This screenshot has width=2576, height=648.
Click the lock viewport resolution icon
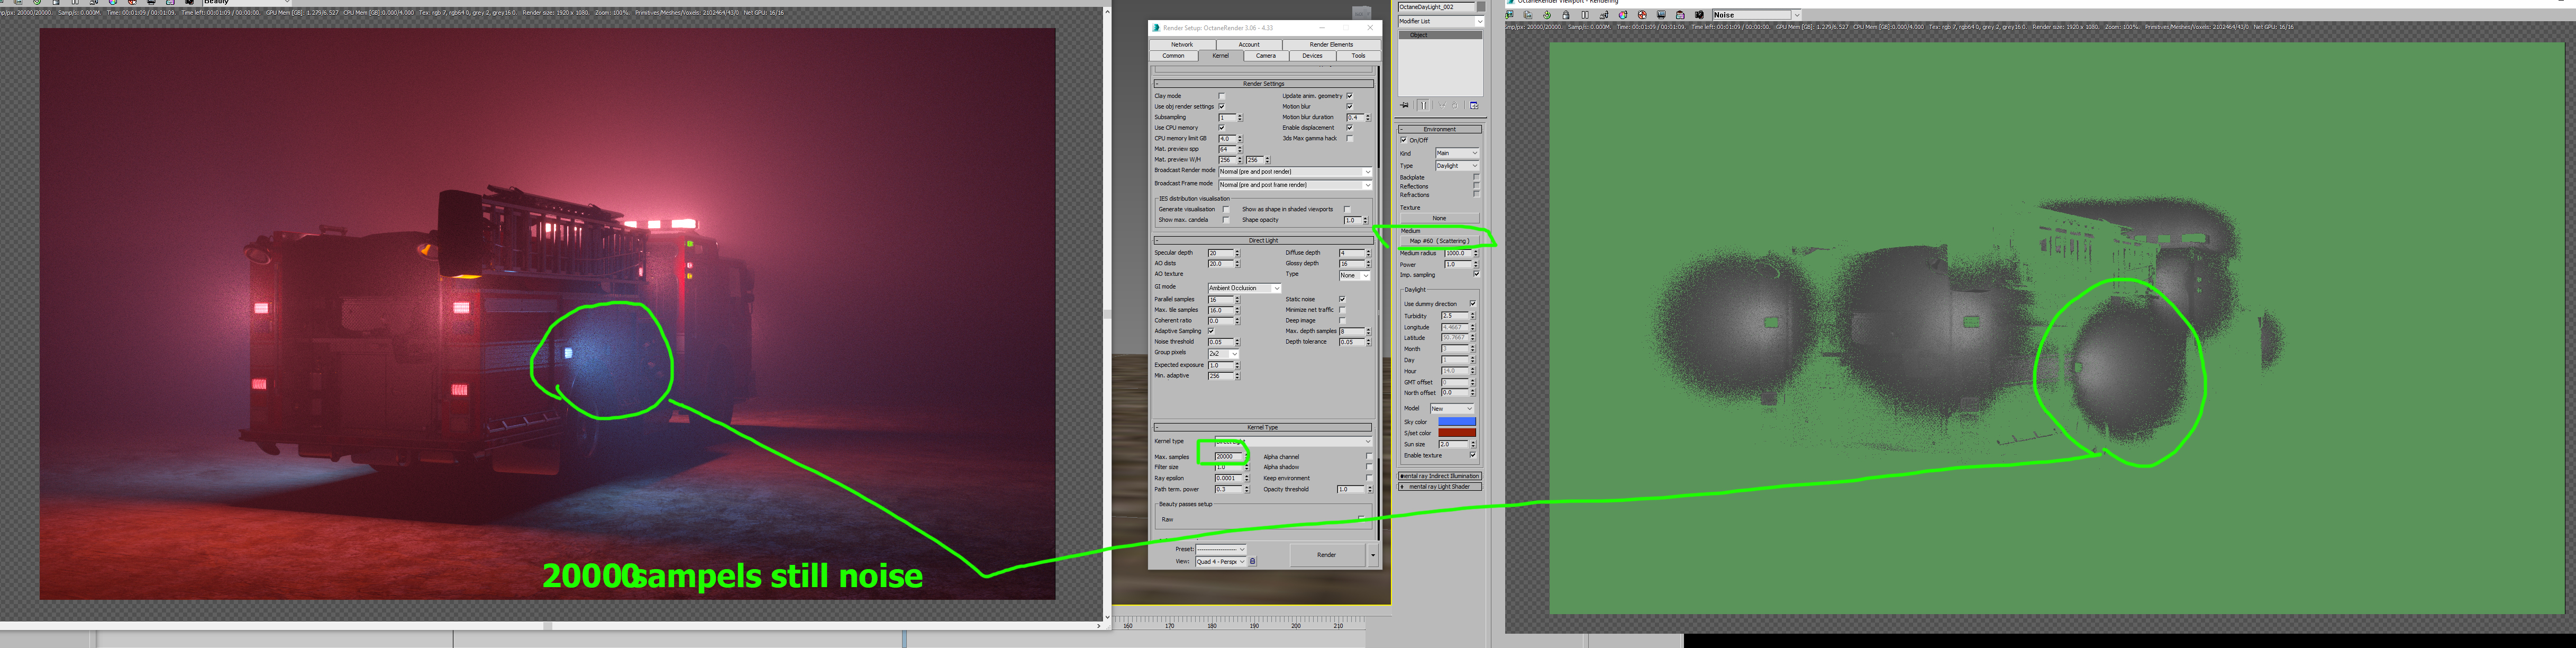point(1566,15)
